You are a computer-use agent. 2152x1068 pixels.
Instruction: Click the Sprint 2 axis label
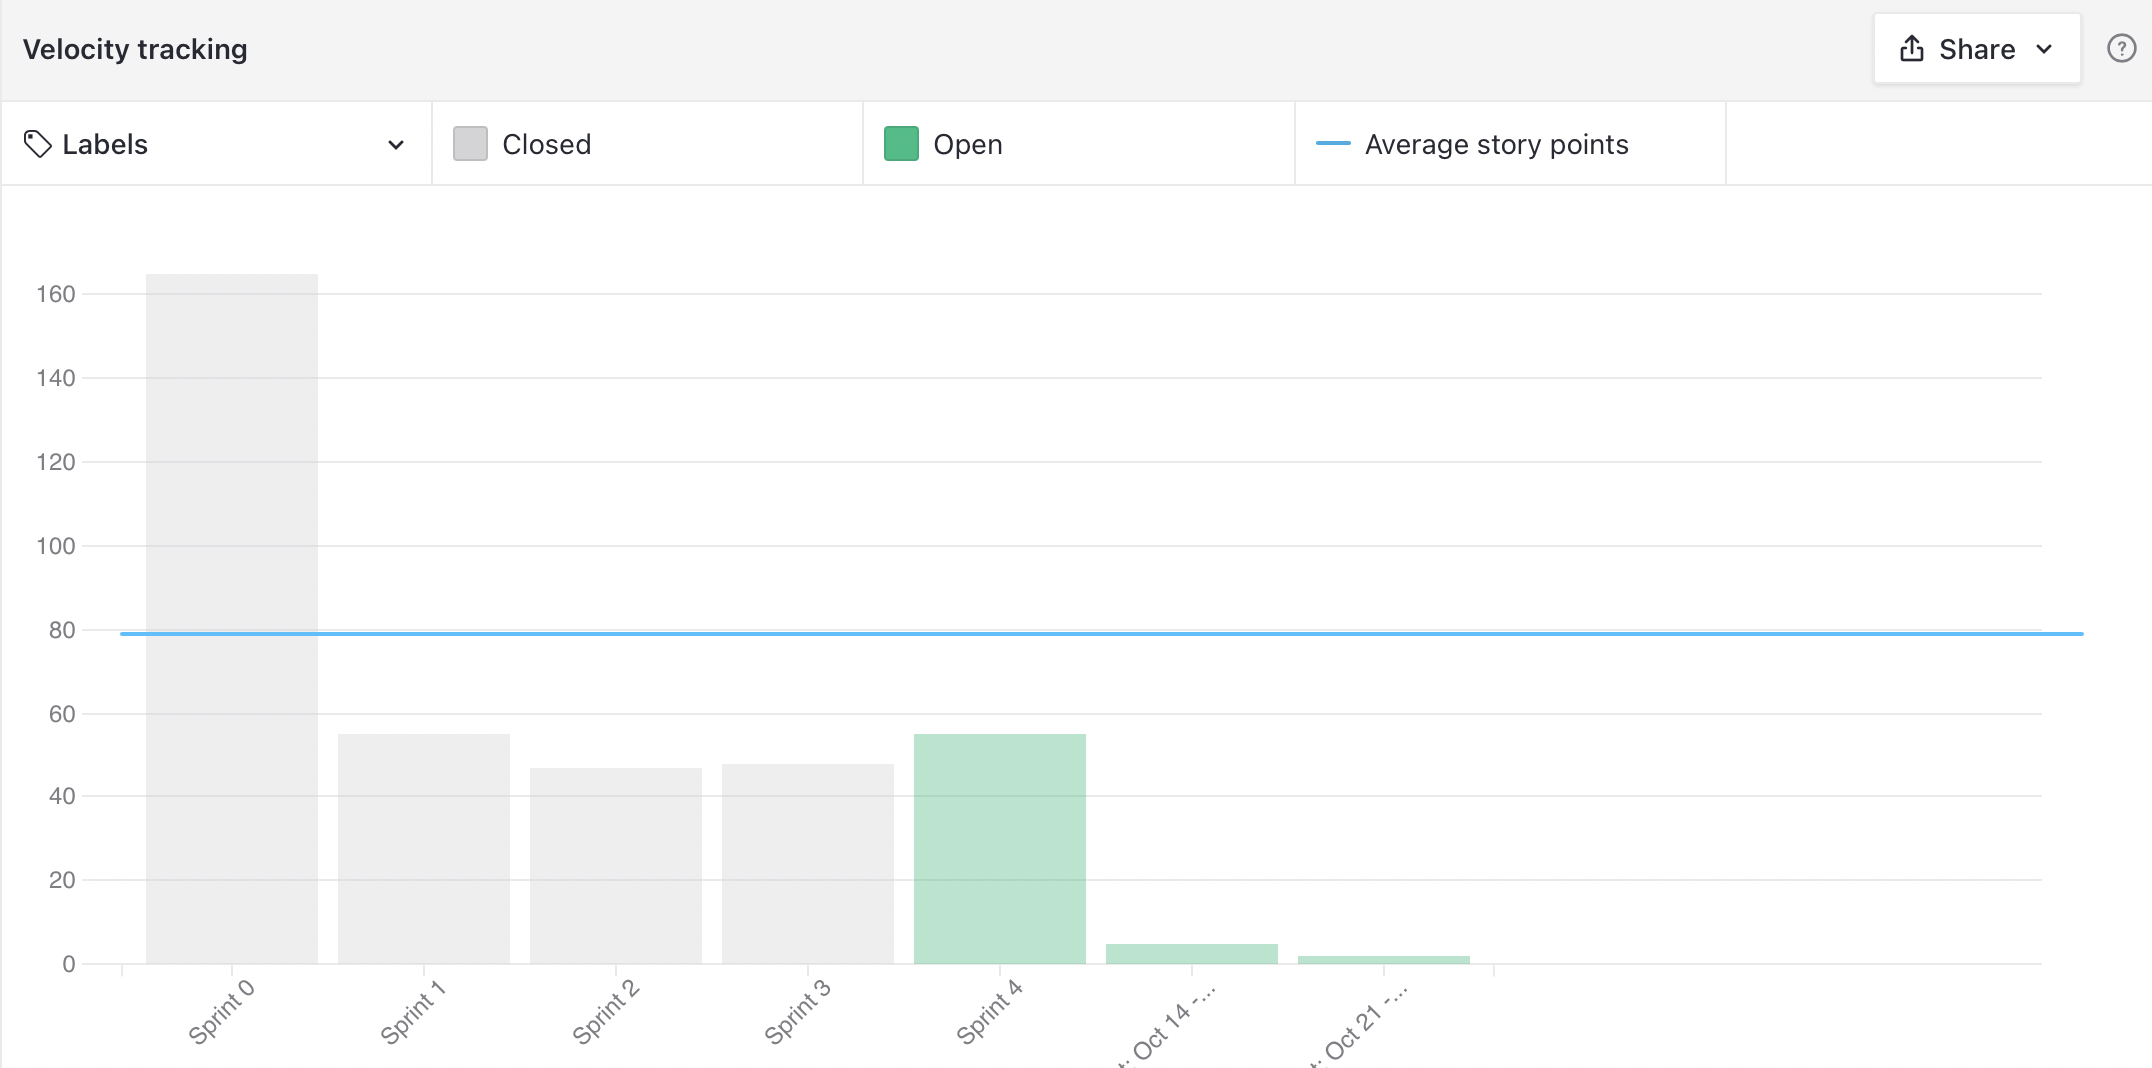(x=605, y=1012)
